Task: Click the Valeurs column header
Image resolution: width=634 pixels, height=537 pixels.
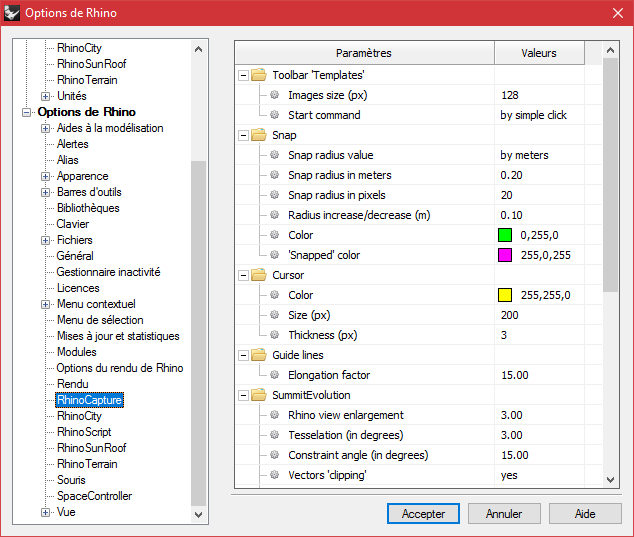Action: click(539, 53)
